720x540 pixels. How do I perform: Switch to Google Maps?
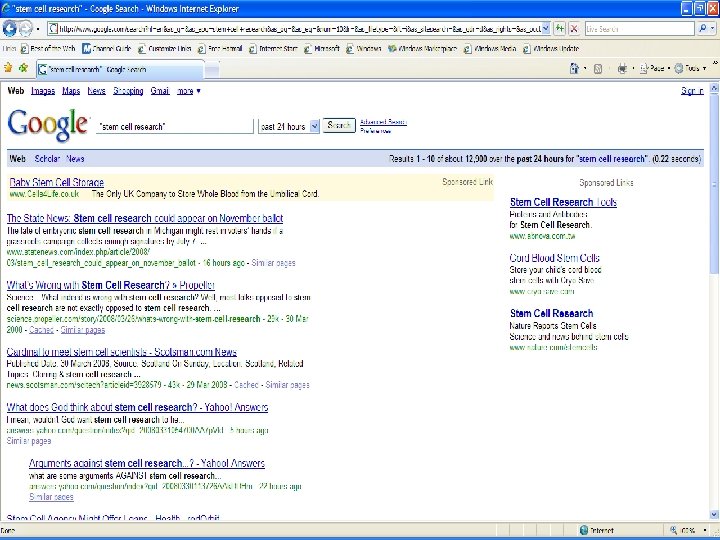(x=71, y=91)
